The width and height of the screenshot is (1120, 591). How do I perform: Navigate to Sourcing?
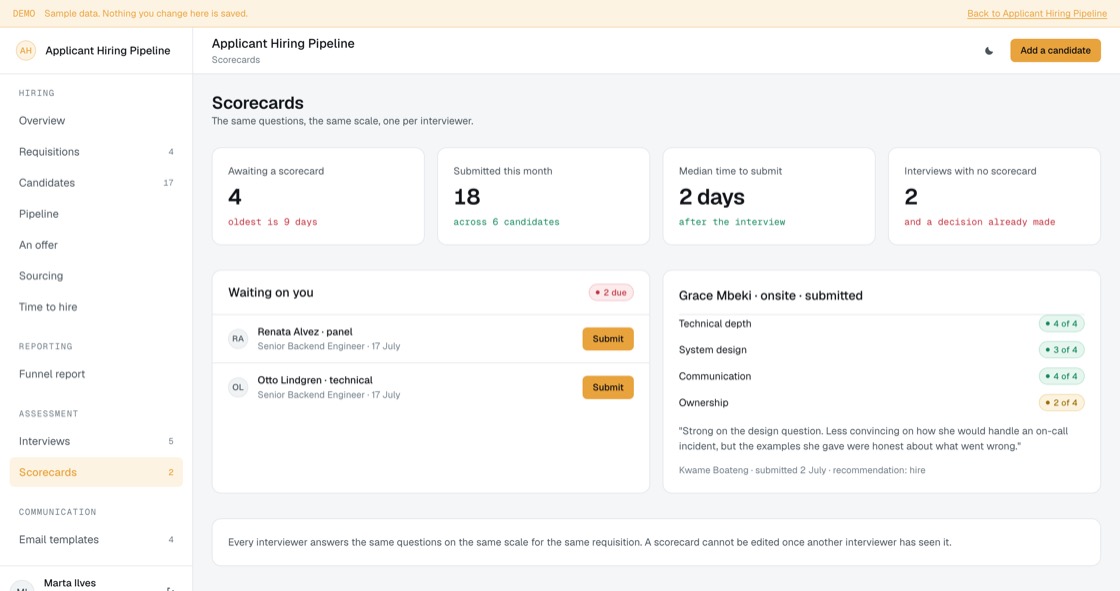[96, 276]
